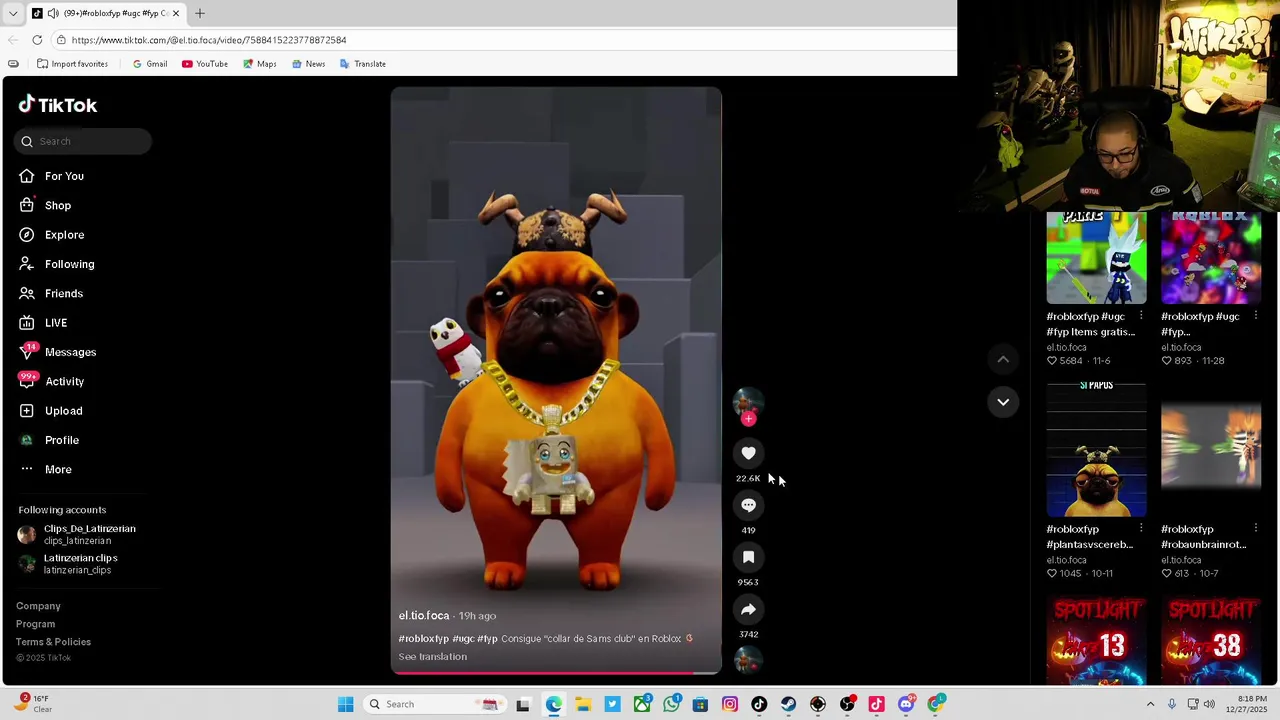Open the Terms & Policies footer link
The height and width of the screenshot is (720, 1280).
[x=53, y=642]
